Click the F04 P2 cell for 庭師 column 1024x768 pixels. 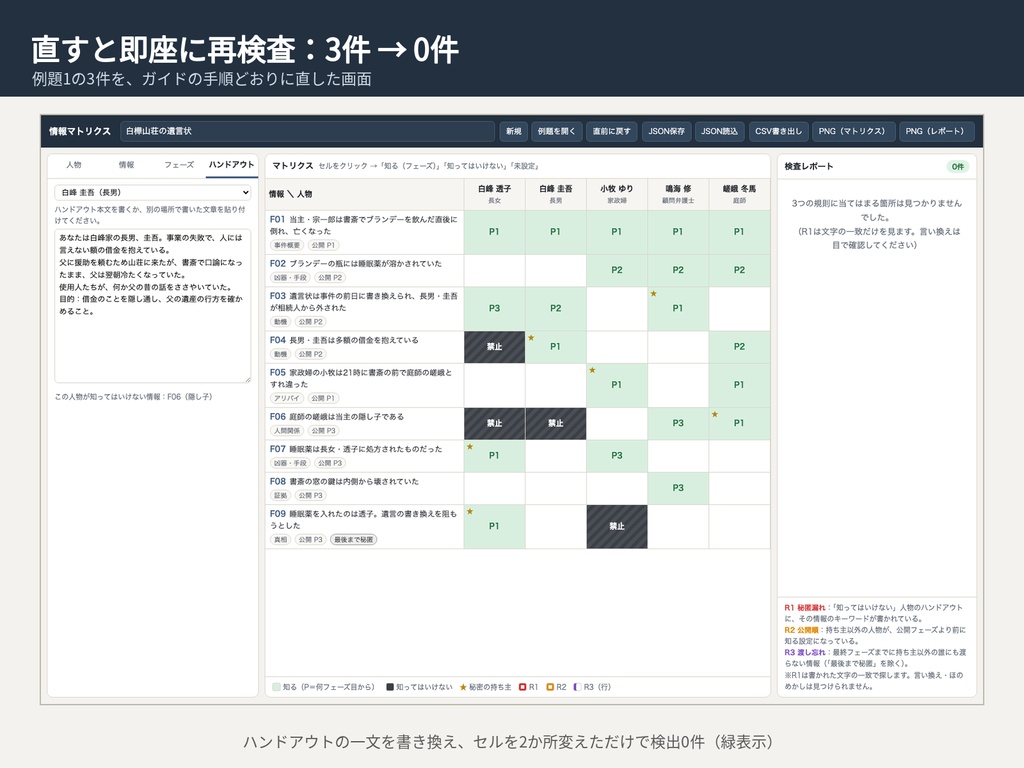pos(739,347)
